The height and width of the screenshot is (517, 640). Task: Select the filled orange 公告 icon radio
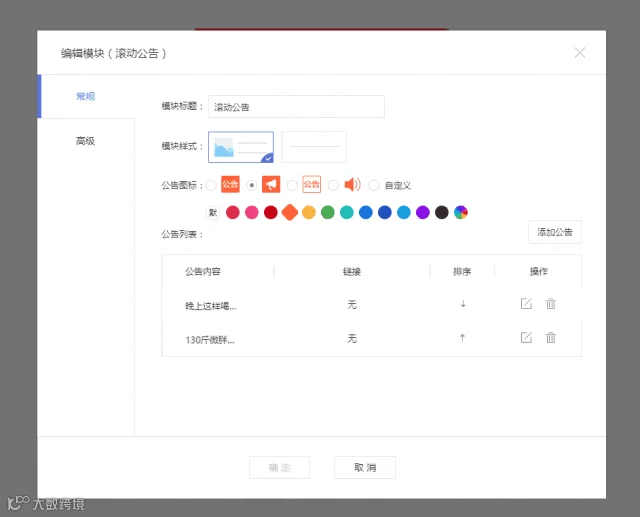point(211,185)
